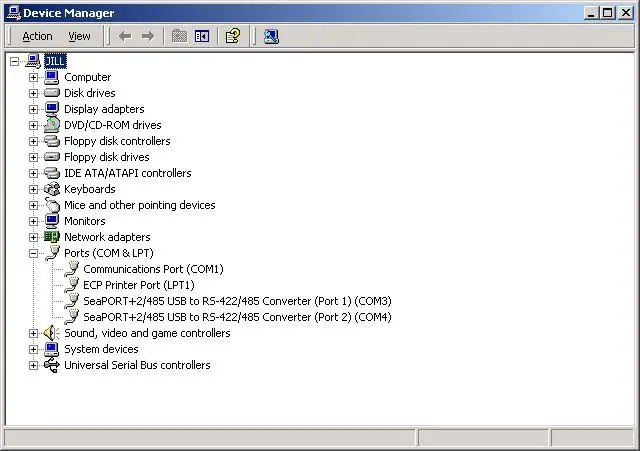Click the Disk drives icon
Screen dimensions: 640x451
[52, 93]
